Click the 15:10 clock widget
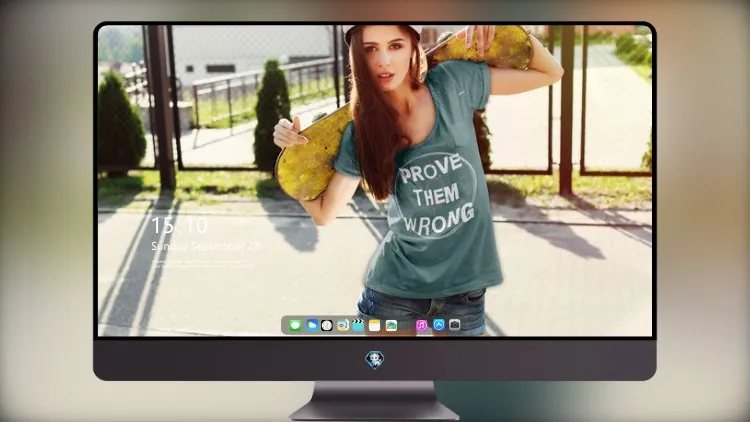750x422 pixels. click(179, 225)
